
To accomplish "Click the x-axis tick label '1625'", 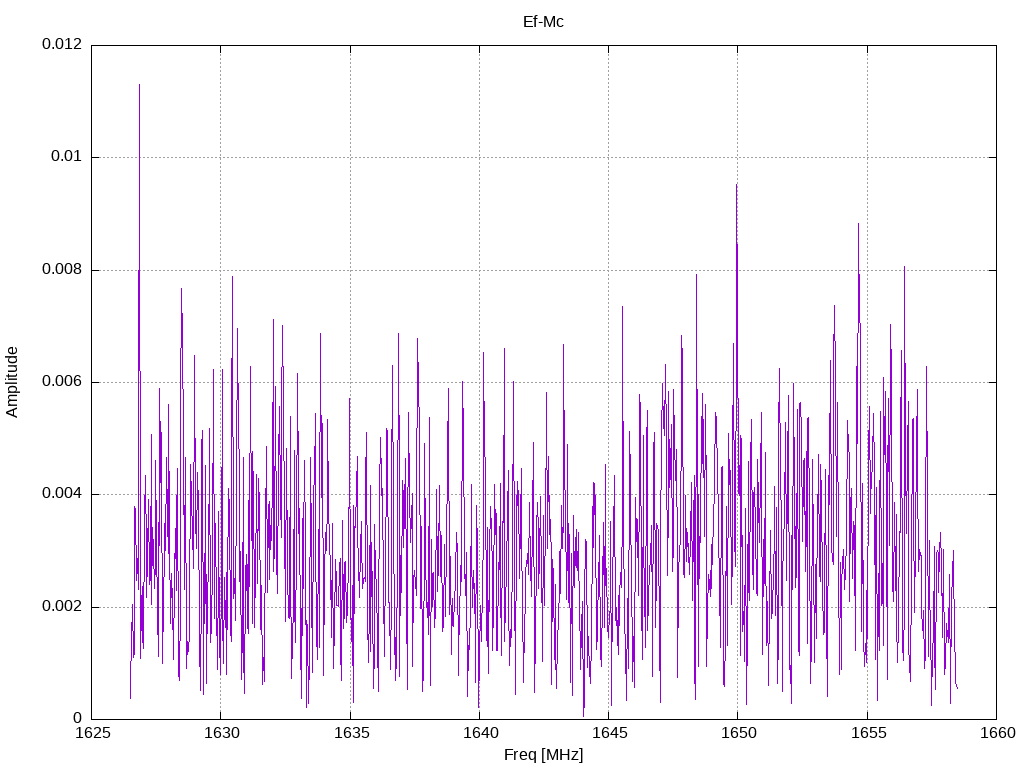I will click(92, 733).
